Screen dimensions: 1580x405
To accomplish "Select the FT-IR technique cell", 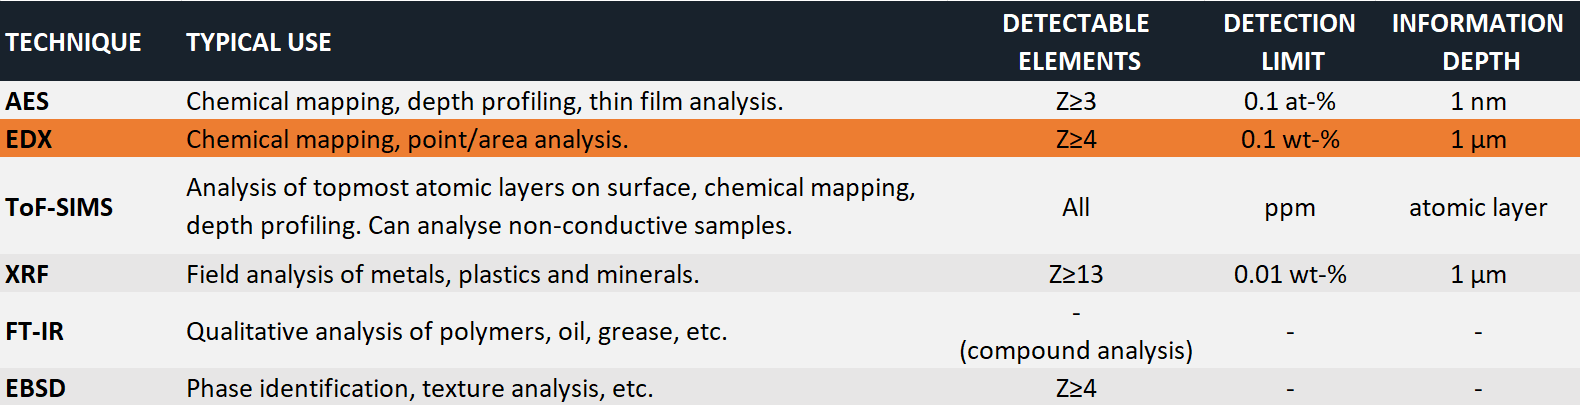I will 35,331.
